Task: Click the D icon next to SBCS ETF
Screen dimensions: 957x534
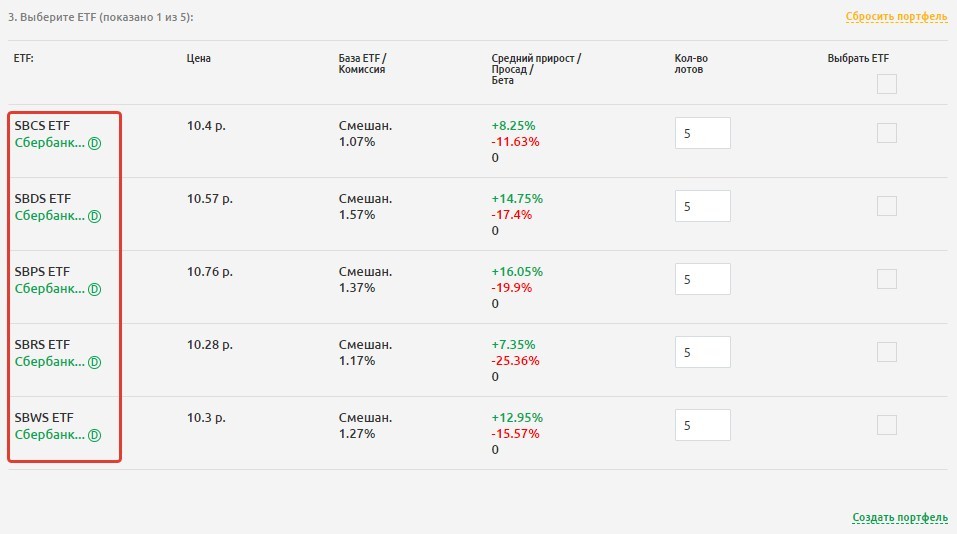Action: [95, 143]
